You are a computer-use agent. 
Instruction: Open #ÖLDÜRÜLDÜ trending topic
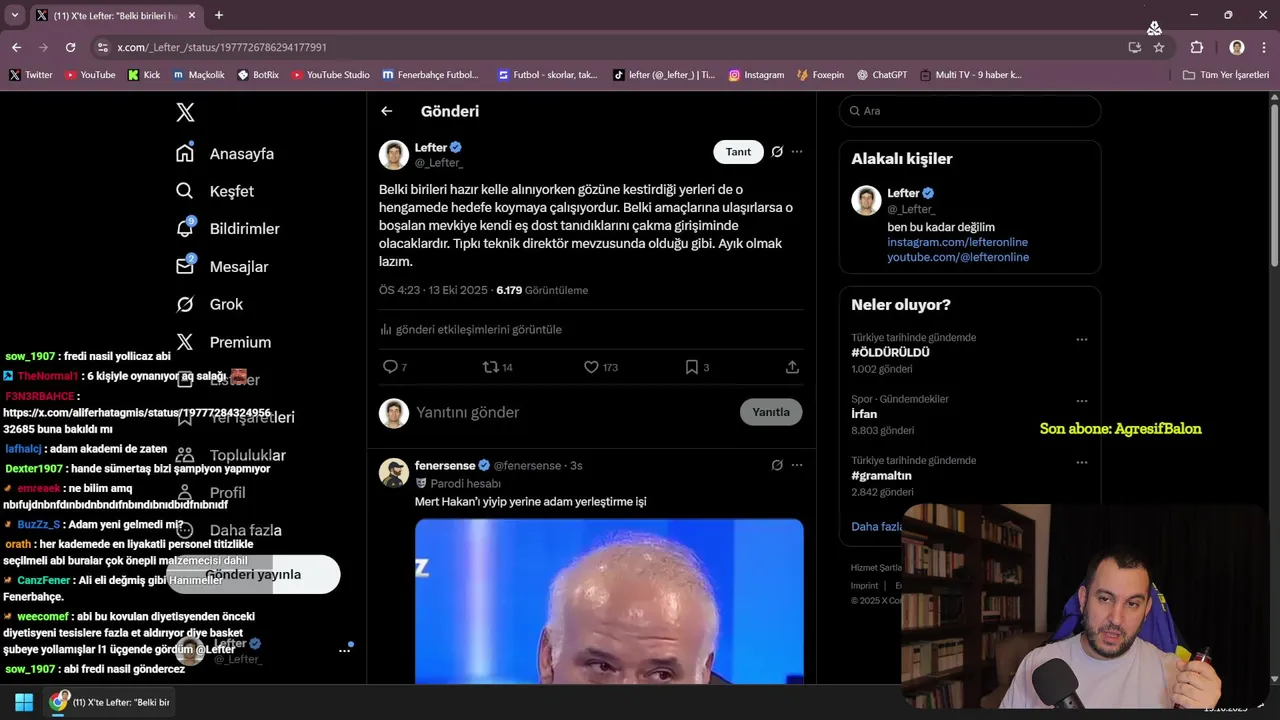tap(890, 353)
